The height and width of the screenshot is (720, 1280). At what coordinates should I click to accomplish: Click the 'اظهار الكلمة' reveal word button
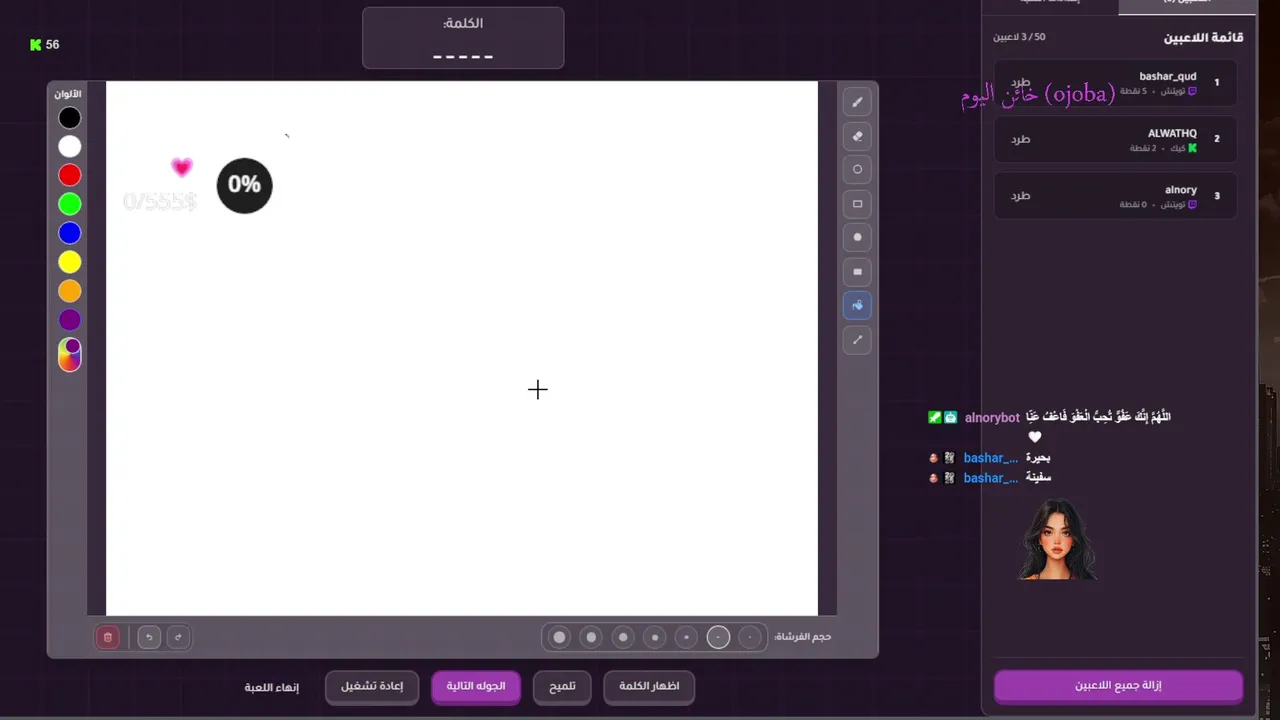click(649, 687)
